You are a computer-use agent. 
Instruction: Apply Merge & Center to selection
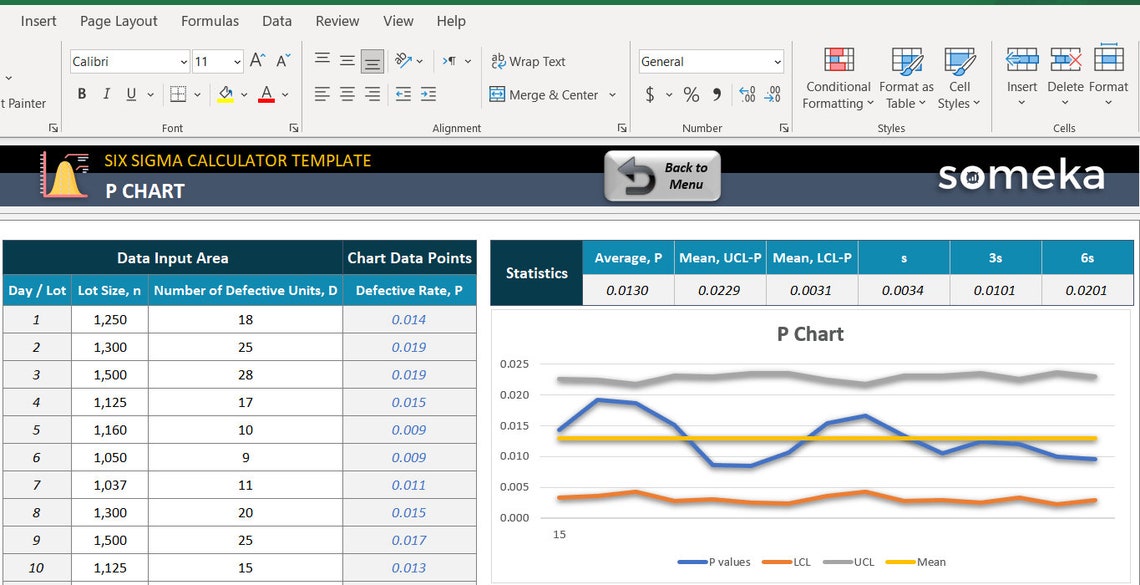point(547,95)
